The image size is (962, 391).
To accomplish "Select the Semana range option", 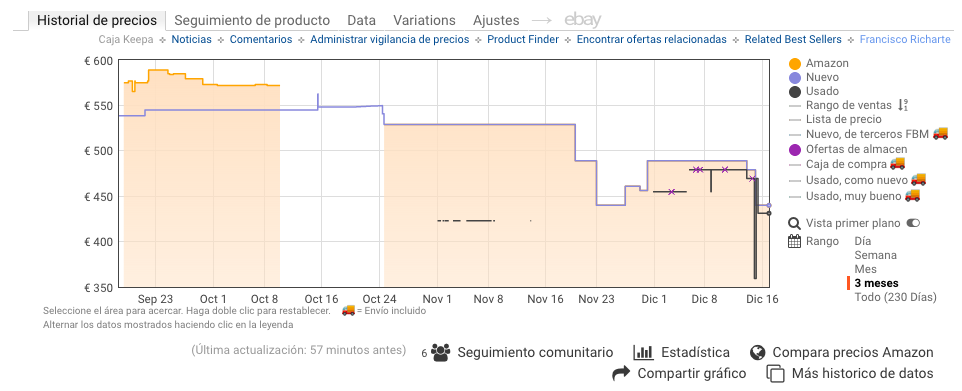I will pos(875,255).
